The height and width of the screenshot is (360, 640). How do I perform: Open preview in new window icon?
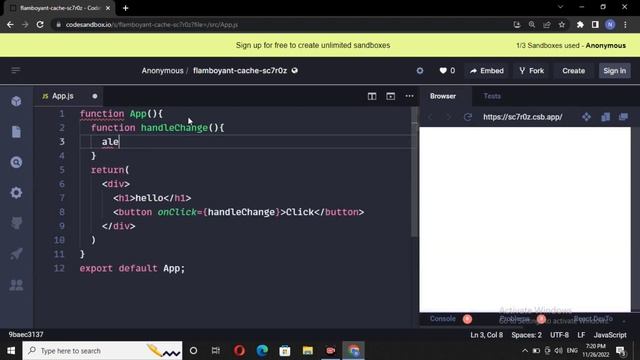click(623, 117)
